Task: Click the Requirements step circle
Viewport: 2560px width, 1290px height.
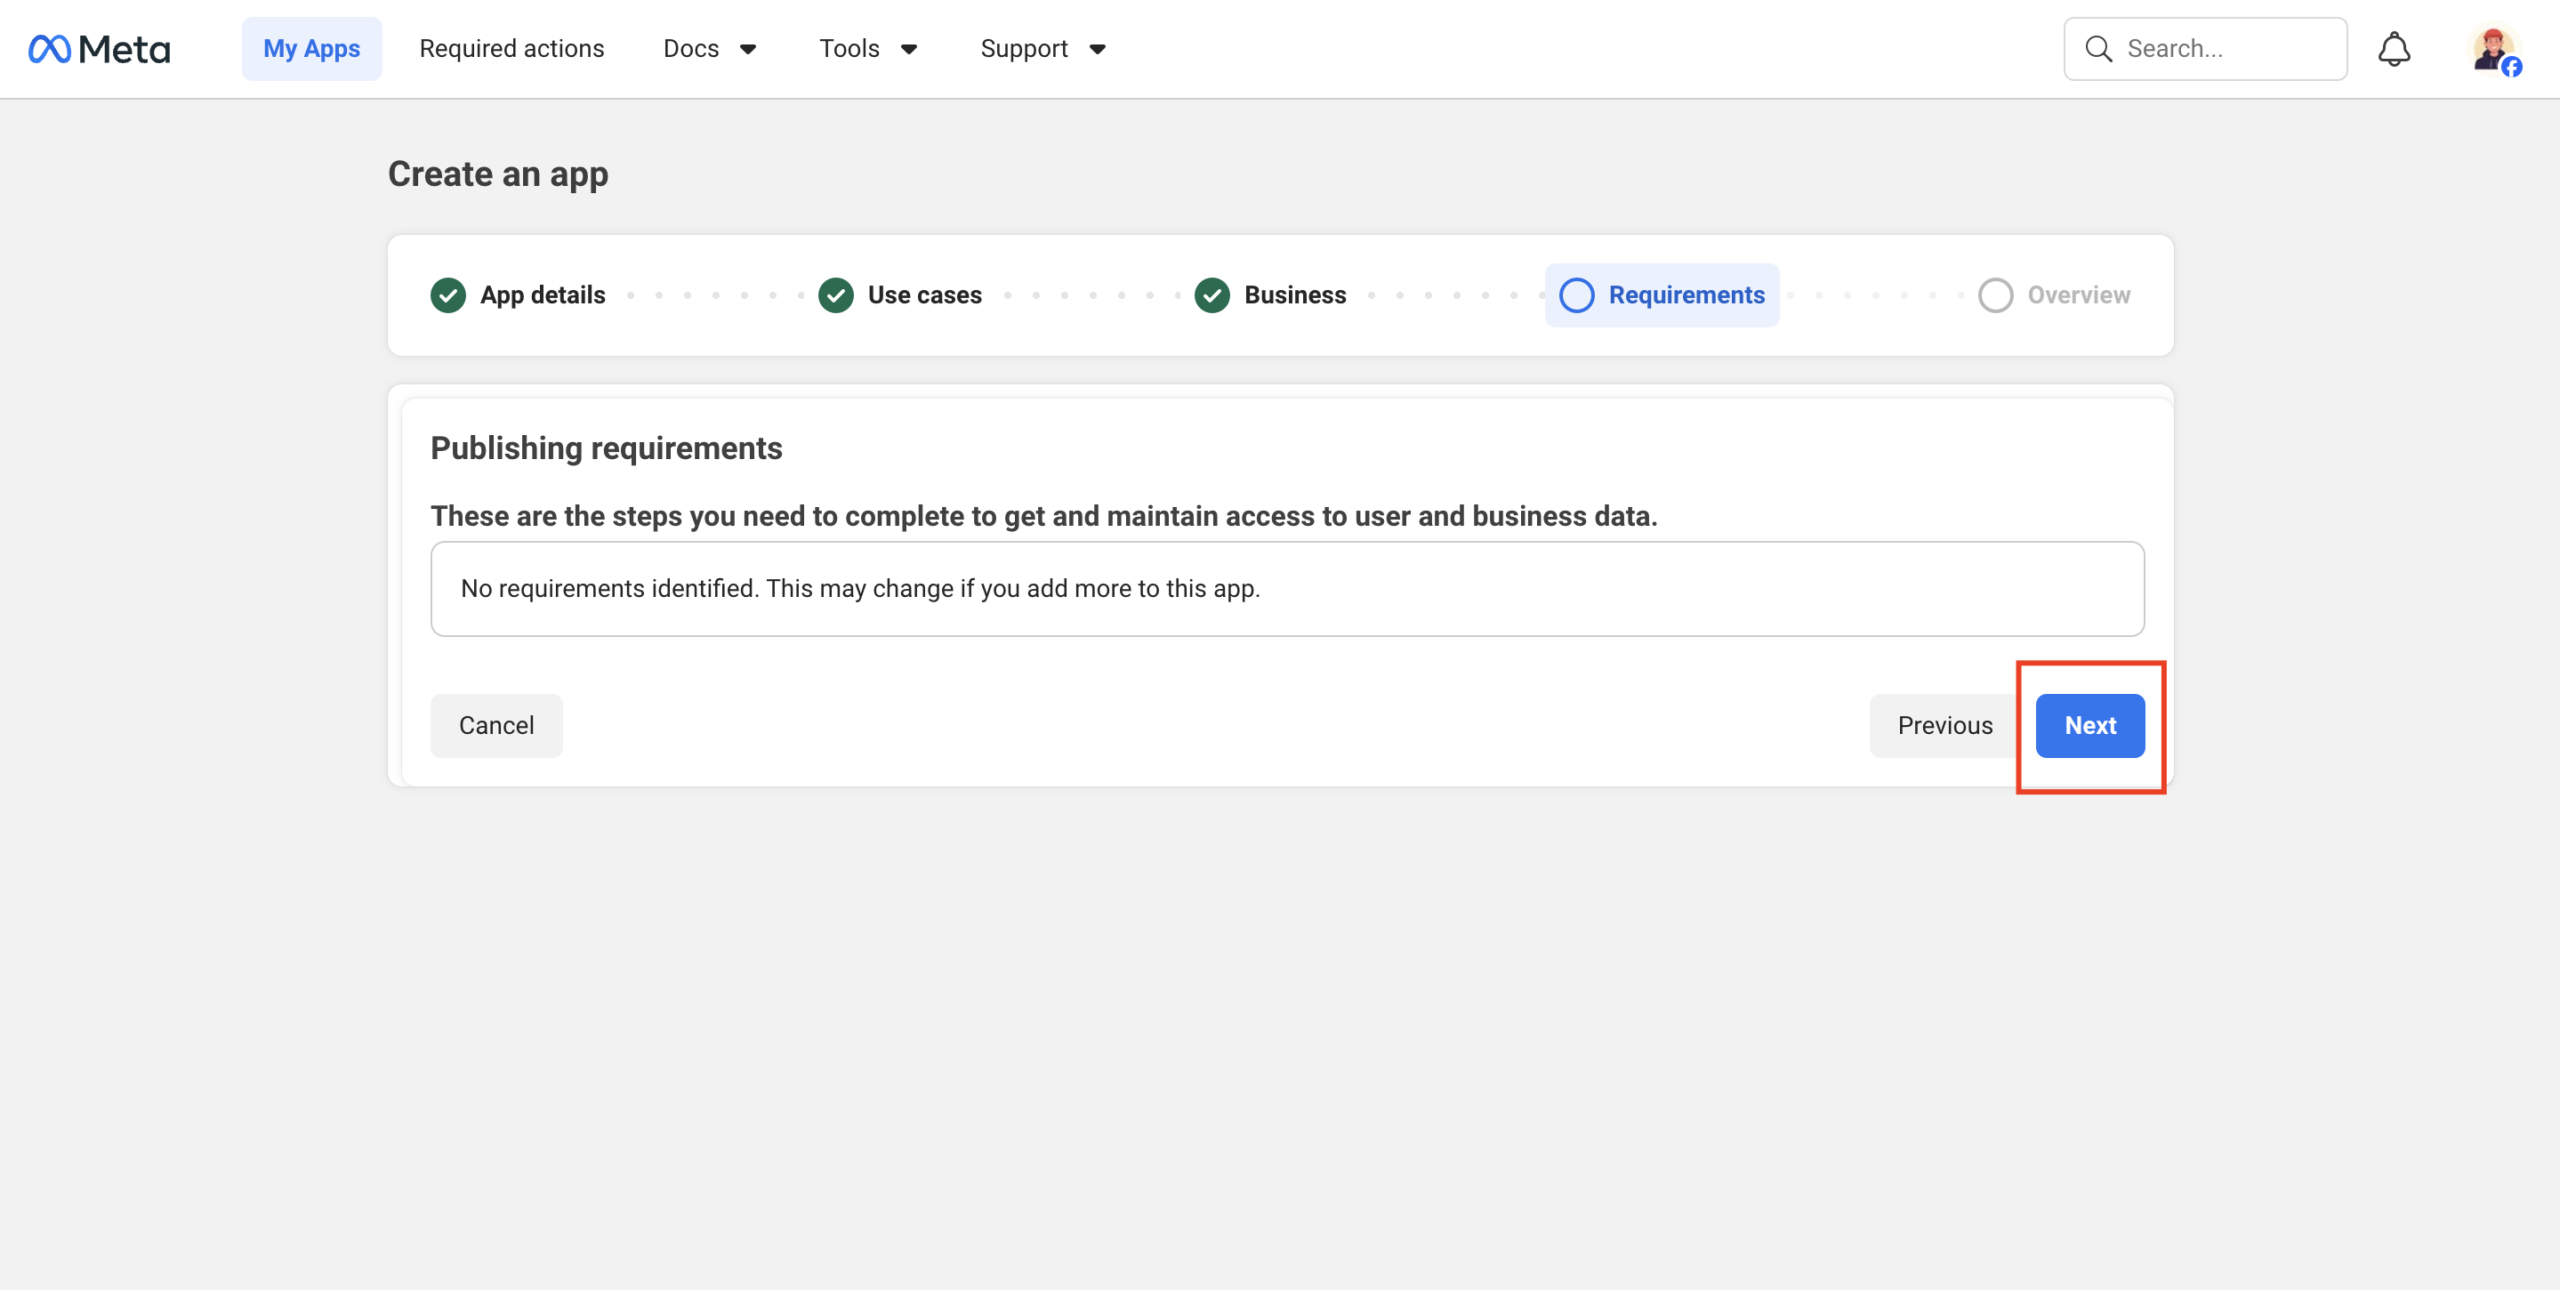Action: click(1577, 295)
